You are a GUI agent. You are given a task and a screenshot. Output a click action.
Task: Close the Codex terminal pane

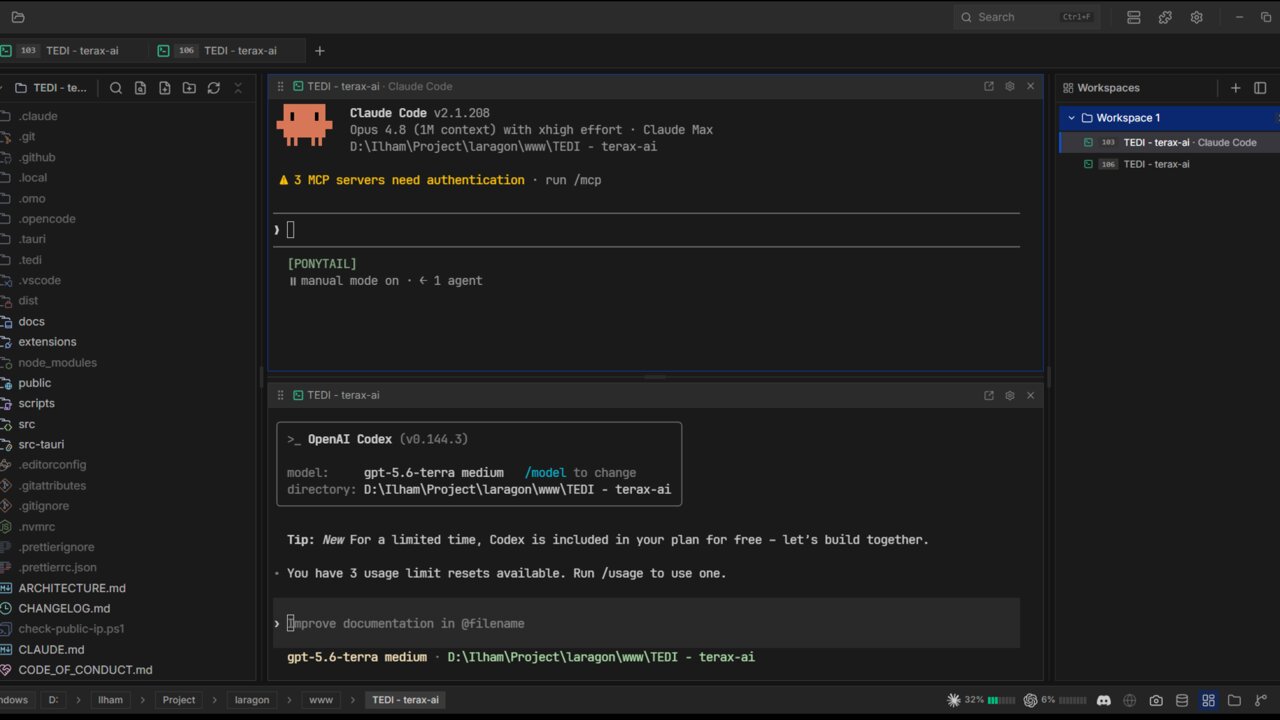click(1030, 395)
